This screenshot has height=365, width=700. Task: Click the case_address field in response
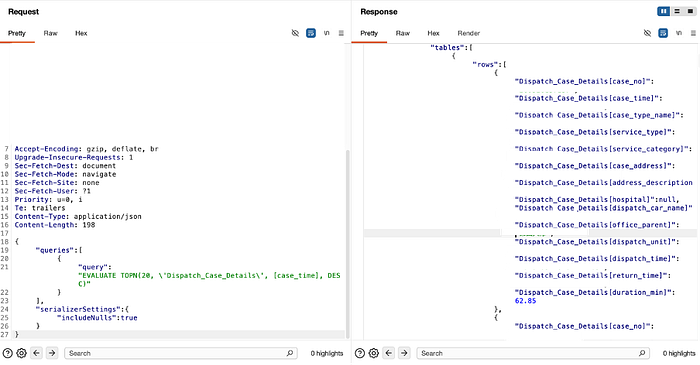pos(595,166)
